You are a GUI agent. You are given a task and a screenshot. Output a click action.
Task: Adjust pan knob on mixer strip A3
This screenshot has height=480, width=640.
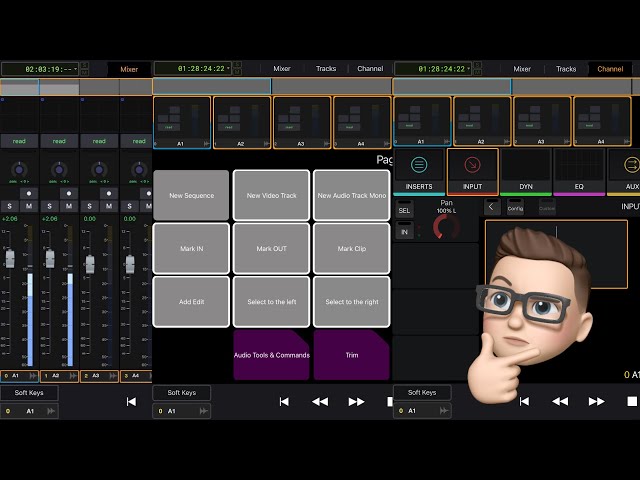coord(99,169)
